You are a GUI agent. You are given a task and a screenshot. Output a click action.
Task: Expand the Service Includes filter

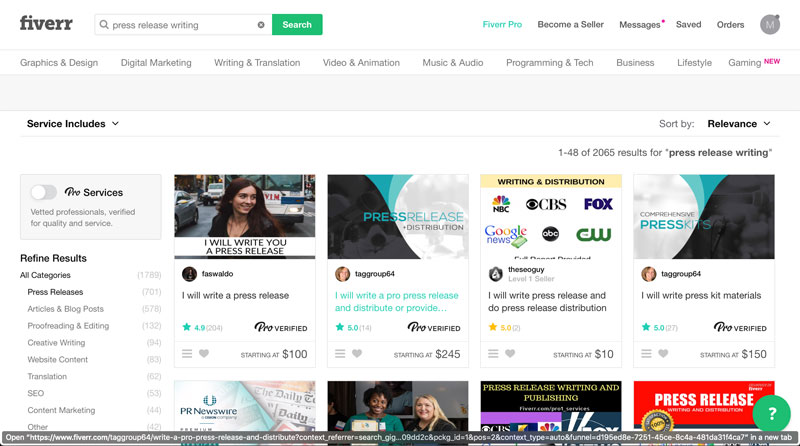(72, 123)
